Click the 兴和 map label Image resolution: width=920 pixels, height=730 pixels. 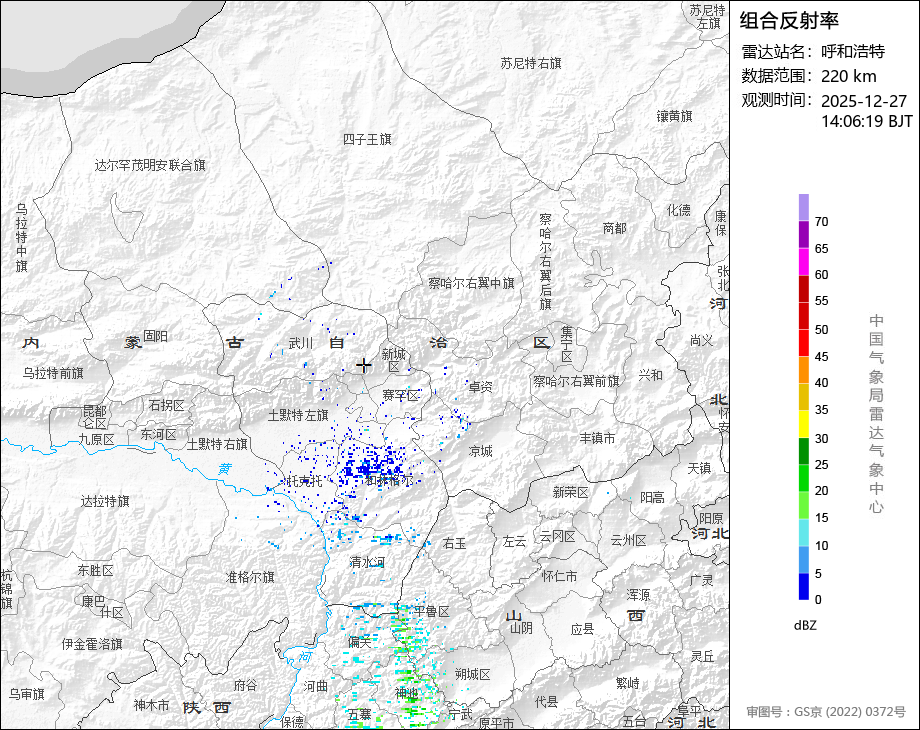(650, 375)
